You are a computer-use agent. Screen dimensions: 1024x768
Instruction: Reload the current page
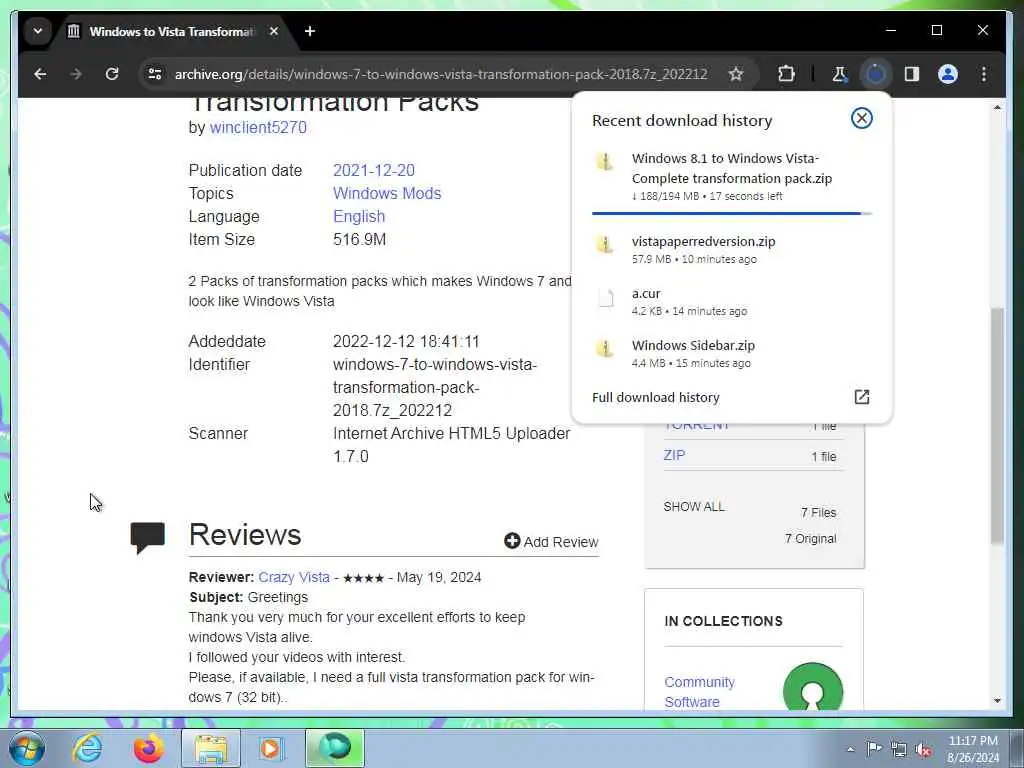112,74
